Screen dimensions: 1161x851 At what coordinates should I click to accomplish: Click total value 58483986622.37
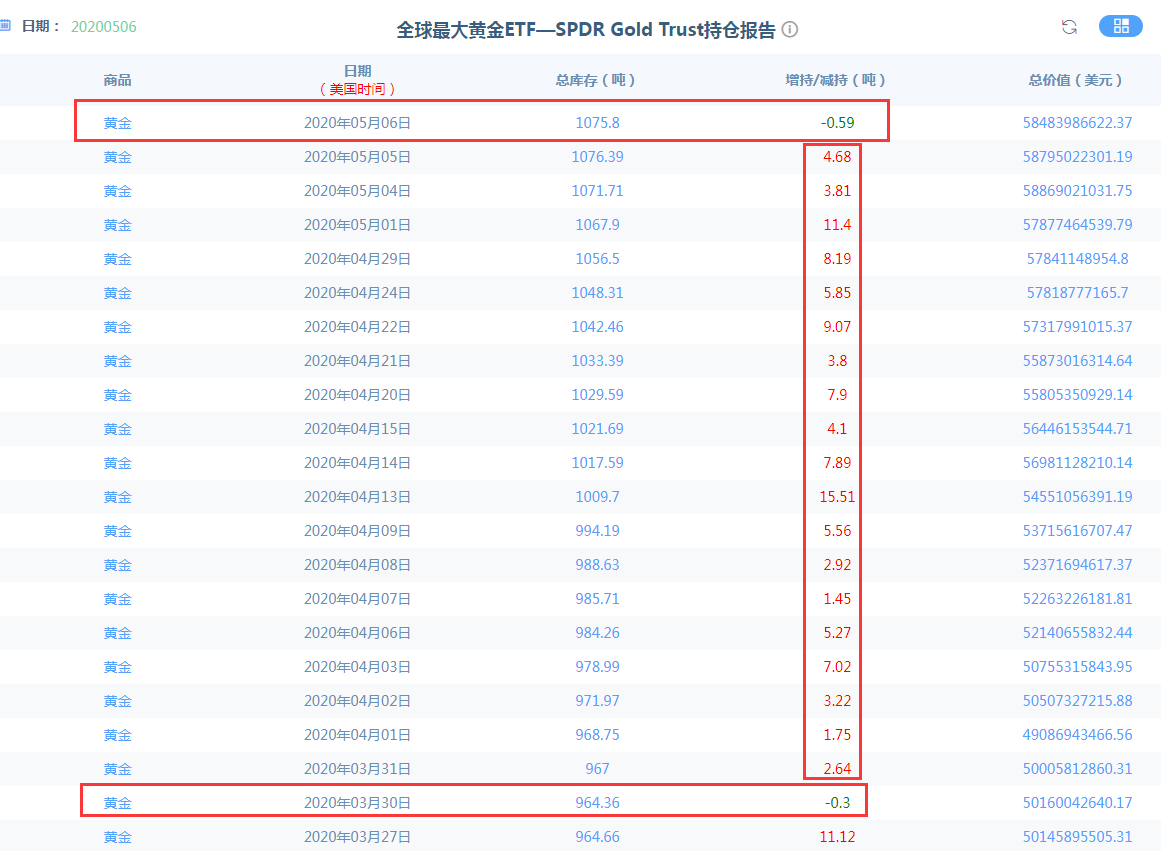1077,123
